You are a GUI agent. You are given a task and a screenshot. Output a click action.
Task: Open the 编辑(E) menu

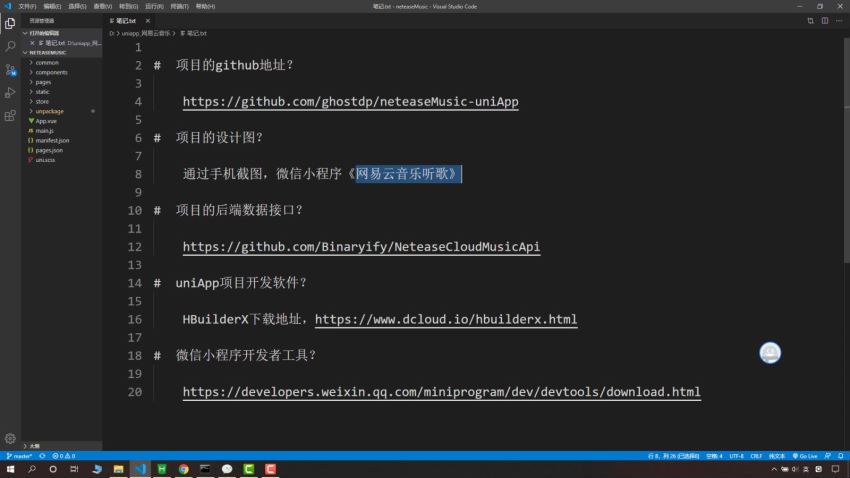click(x=52, y=7)
